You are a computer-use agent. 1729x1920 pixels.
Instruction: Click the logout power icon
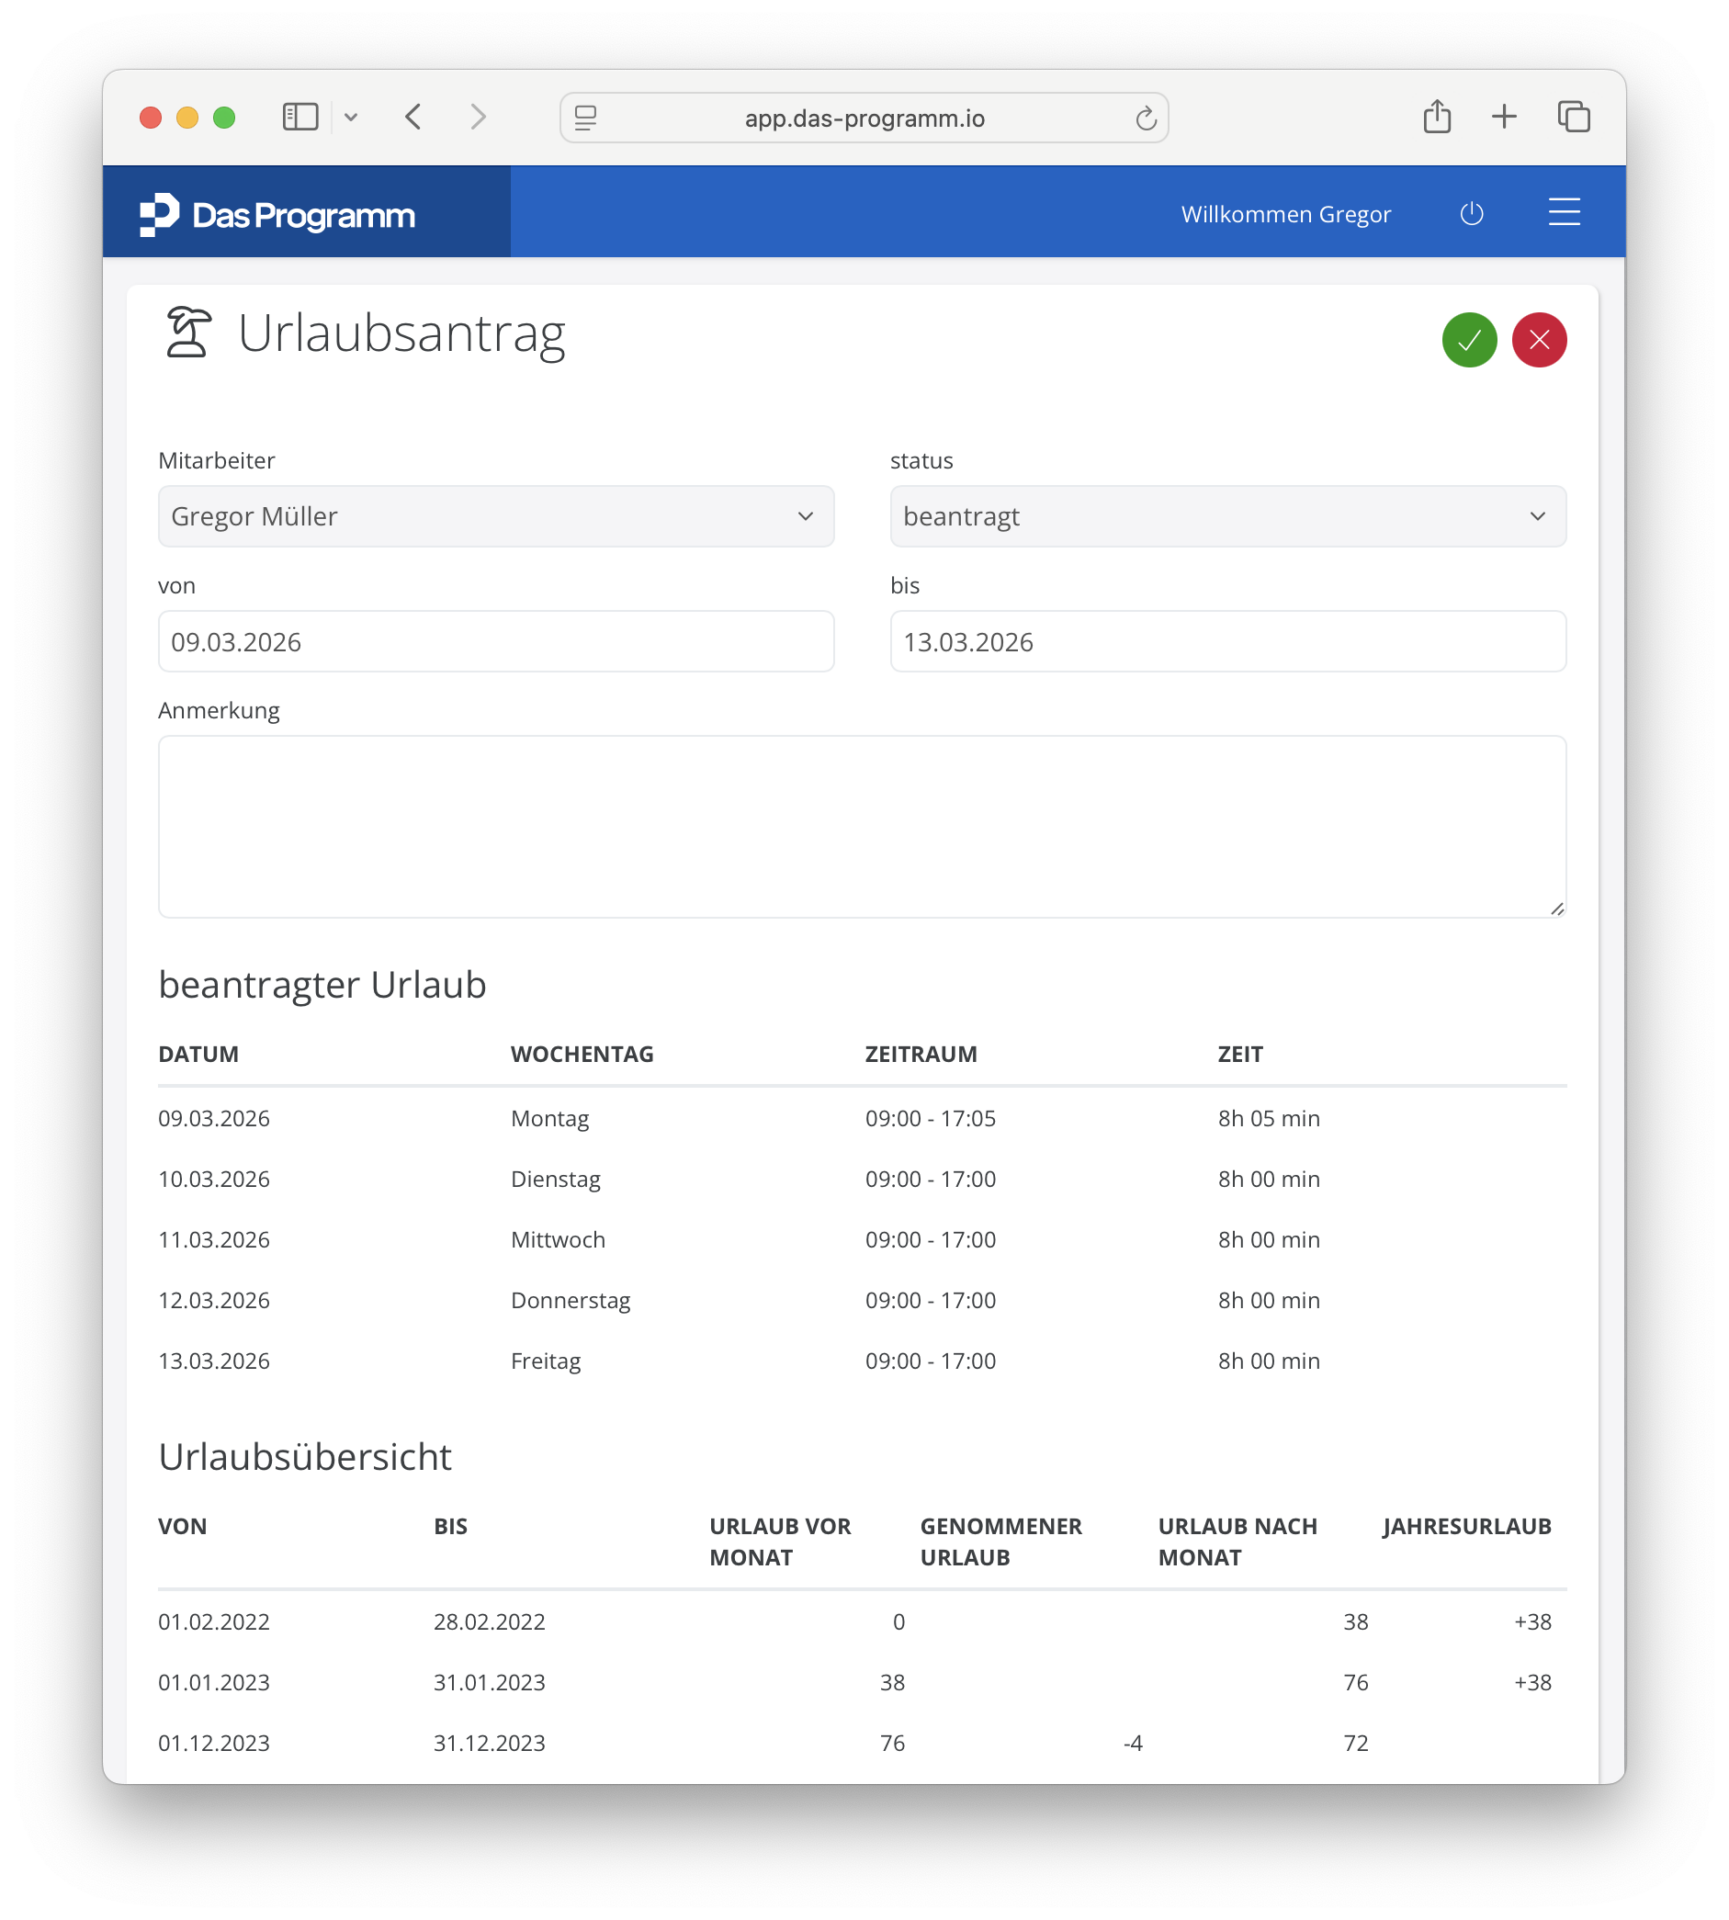[x=1471, y=214]
